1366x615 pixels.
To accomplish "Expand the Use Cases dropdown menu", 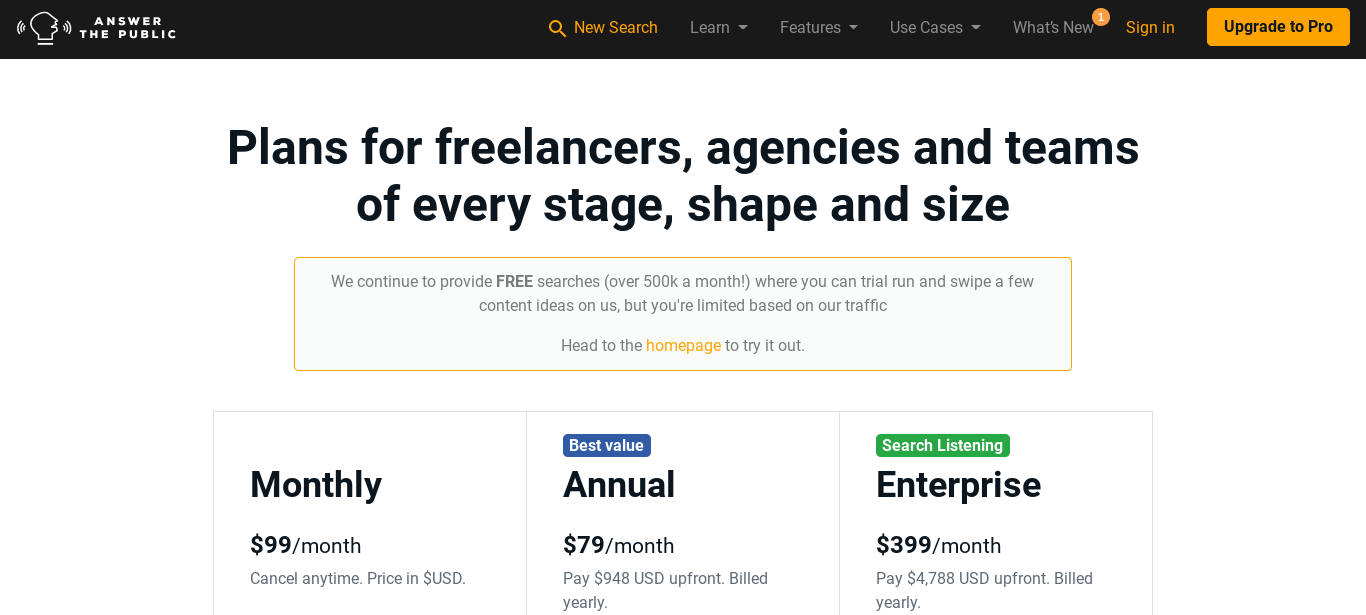I will (935, 28).
